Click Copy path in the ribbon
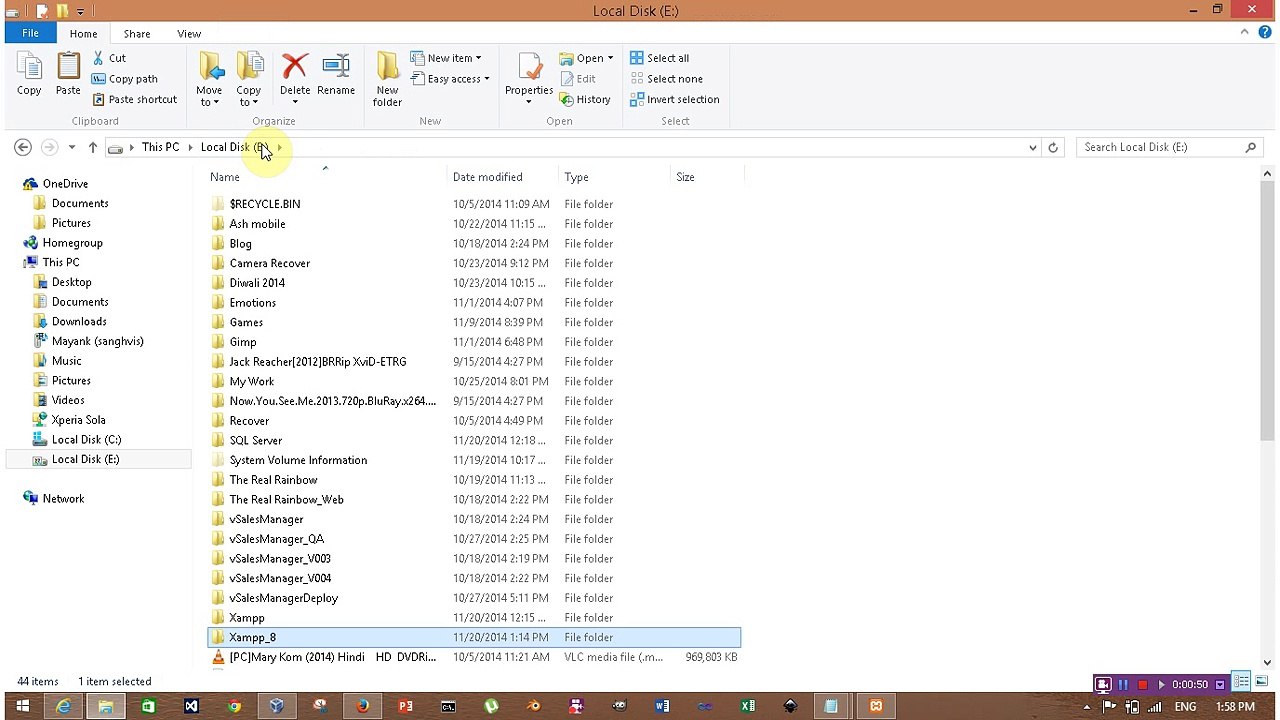This screenshot has width=1280, height=720. pos(125,79)
